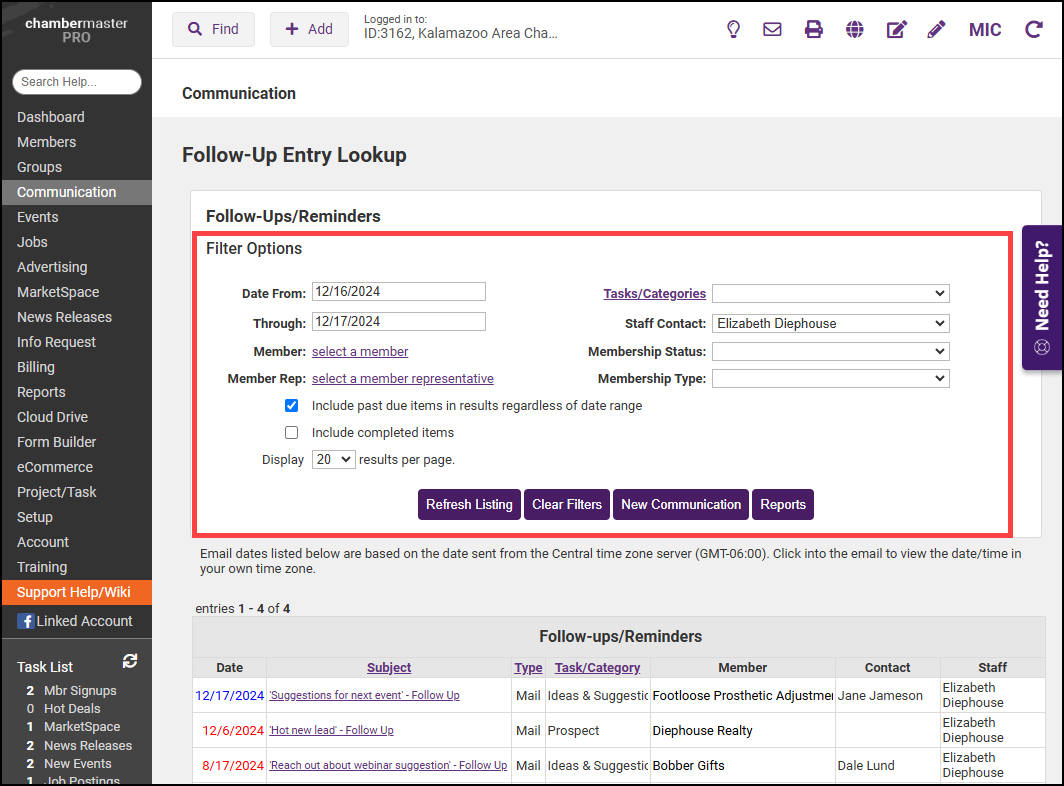Open the Staff Contact dropdown
This screenshot has width=1064, height=786.
click(830, 323)
